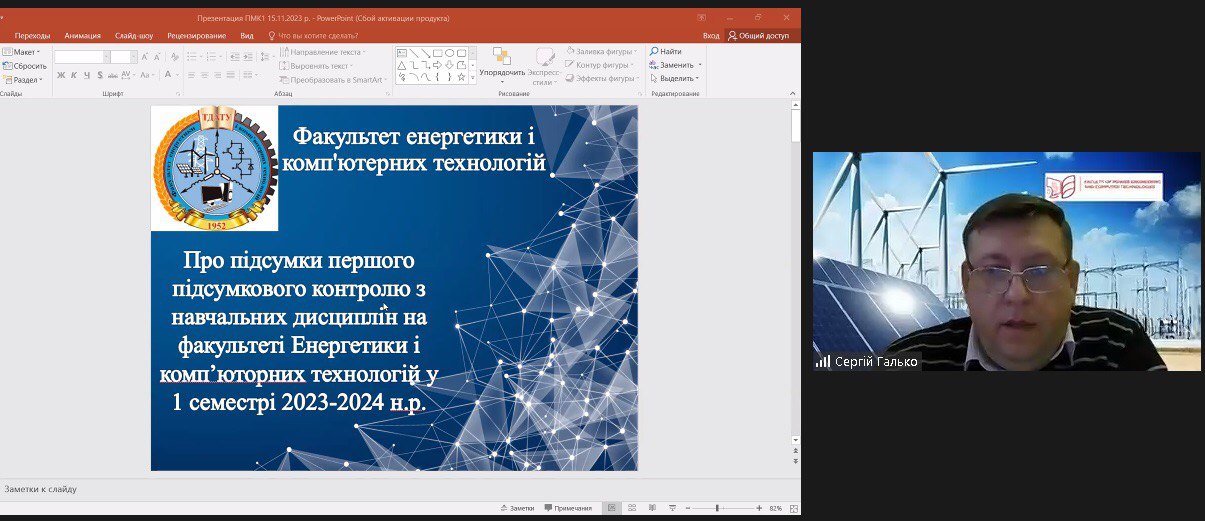Expand shapes gallery more button
The width and height of the screenshot is (1205, 521).
474,77
